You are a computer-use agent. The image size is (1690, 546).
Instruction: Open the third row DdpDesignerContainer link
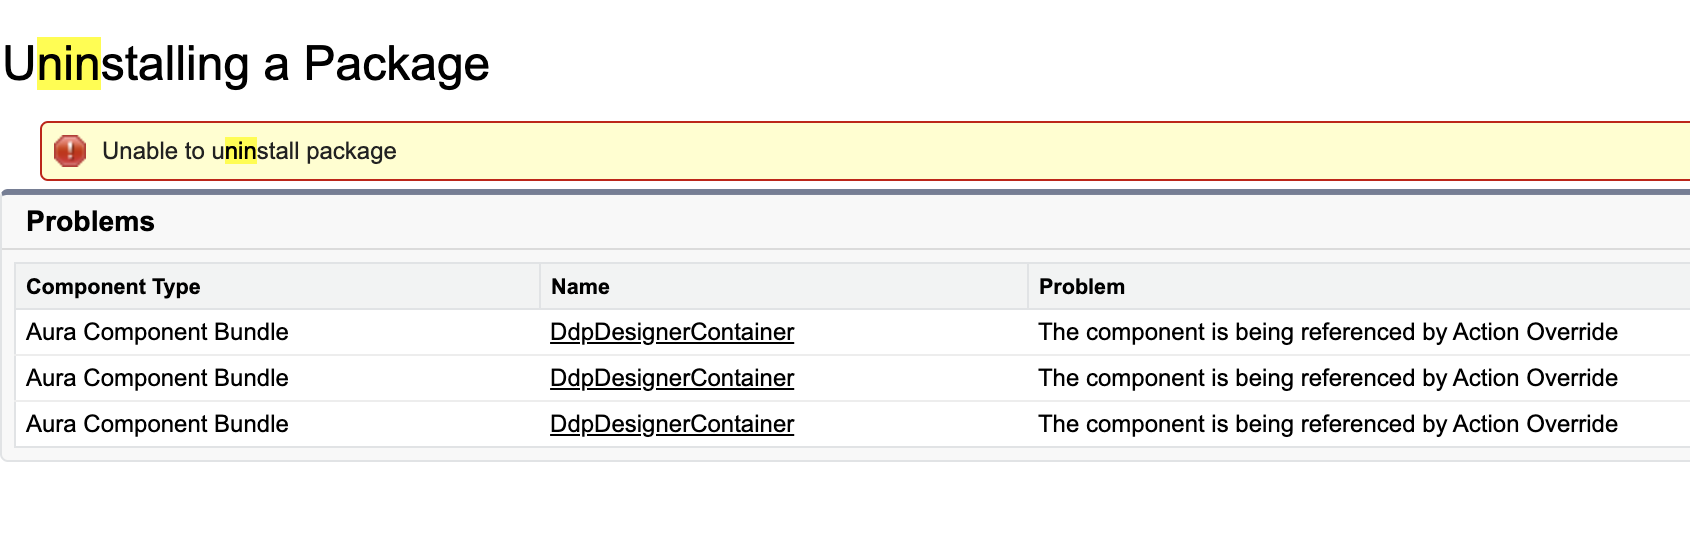[672, 424]
